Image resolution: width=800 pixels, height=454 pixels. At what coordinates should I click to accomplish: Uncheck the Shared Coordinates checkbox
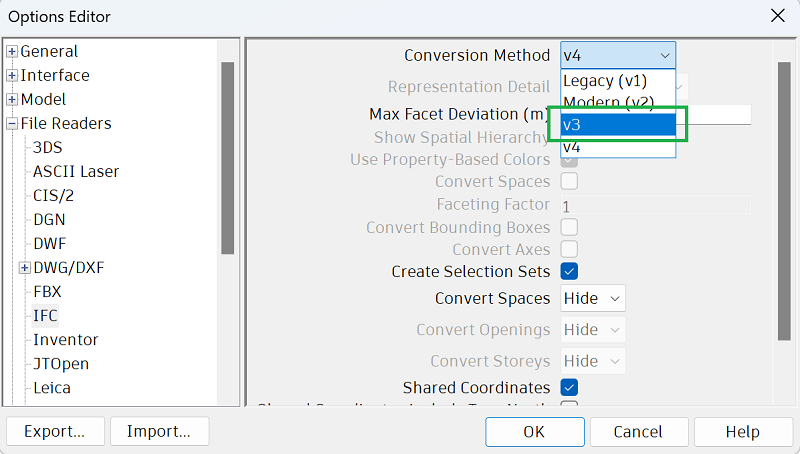[x=569, y=387]
